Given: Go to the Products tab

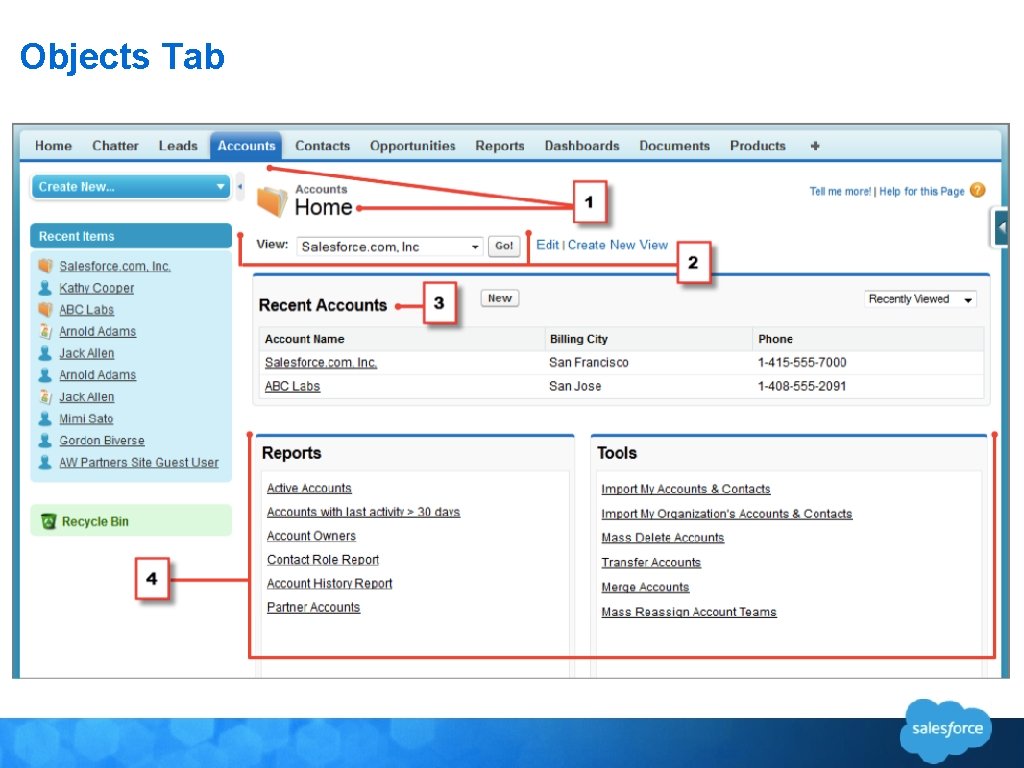Looking at the screenshot, I should [x=758, y=146].
